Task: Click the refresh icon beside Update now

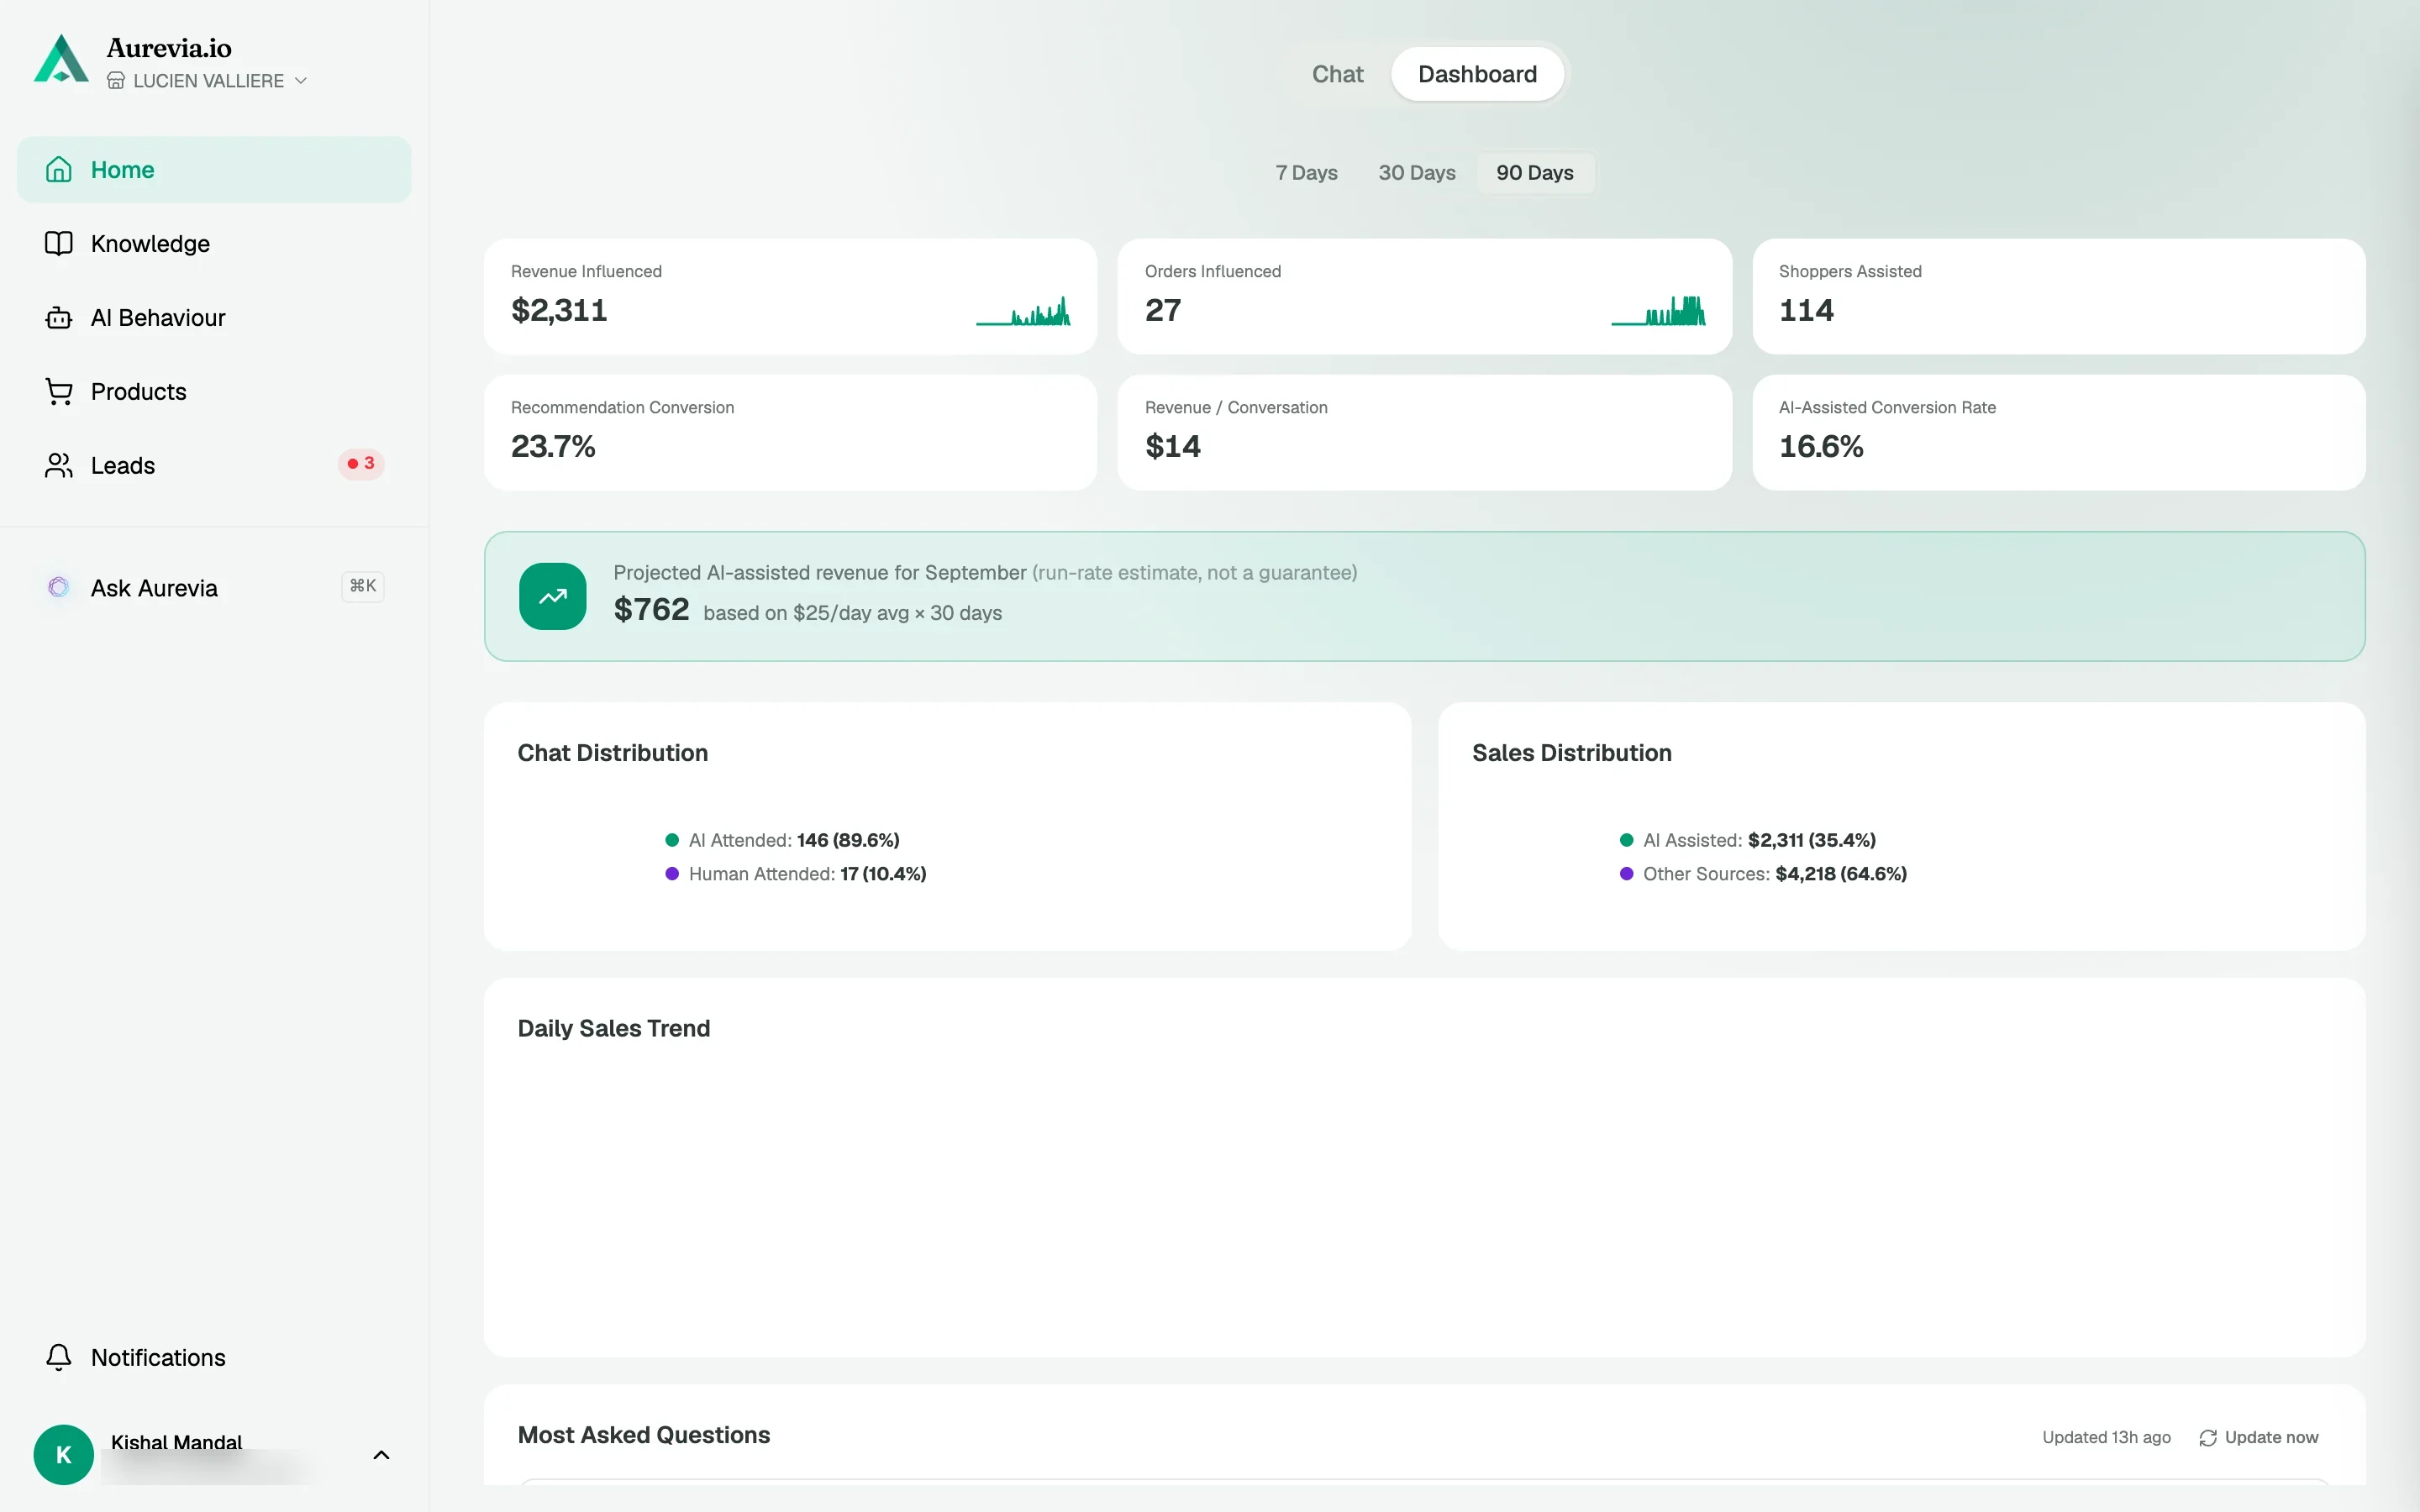Action: click(2208, 1438)
